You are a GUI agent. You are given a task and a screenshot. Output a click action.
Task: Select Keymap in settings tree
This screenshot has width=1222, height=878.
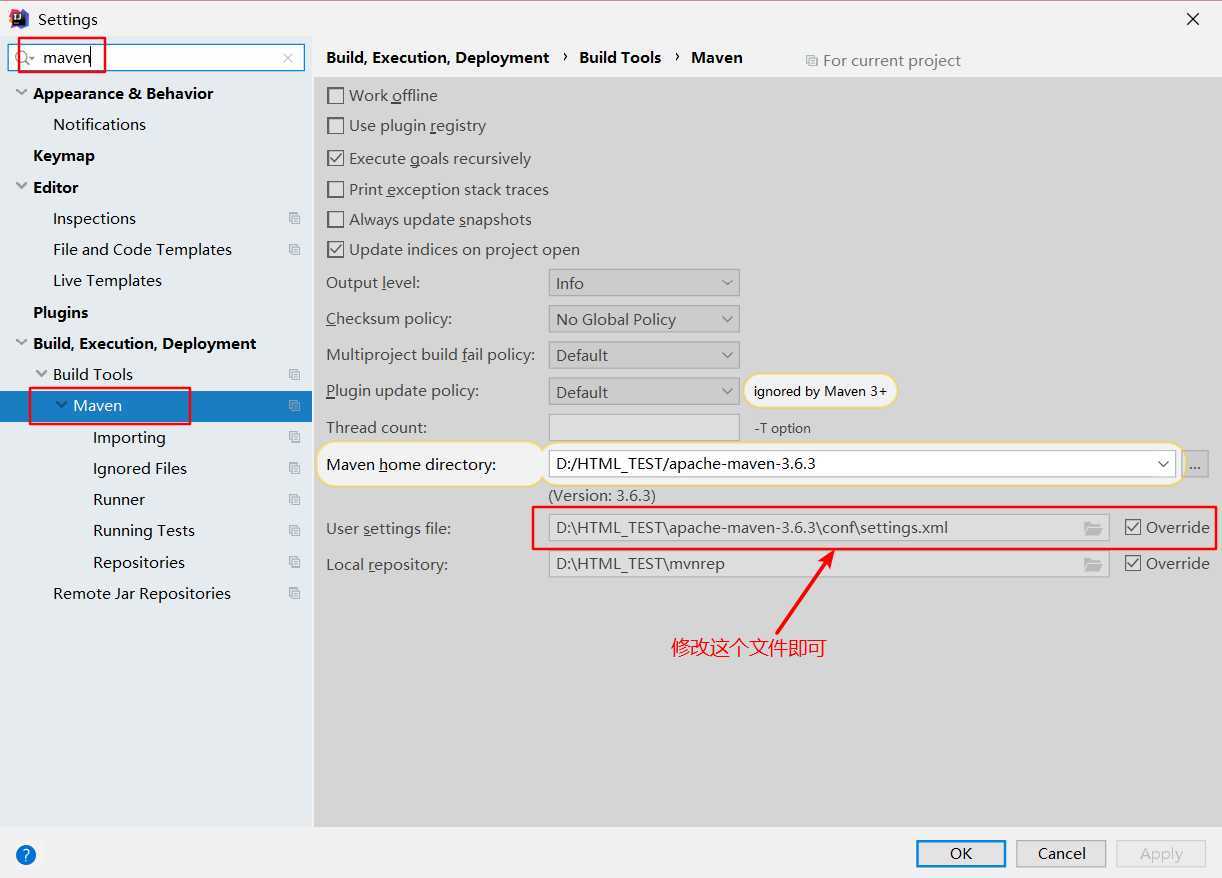point(64,156)
